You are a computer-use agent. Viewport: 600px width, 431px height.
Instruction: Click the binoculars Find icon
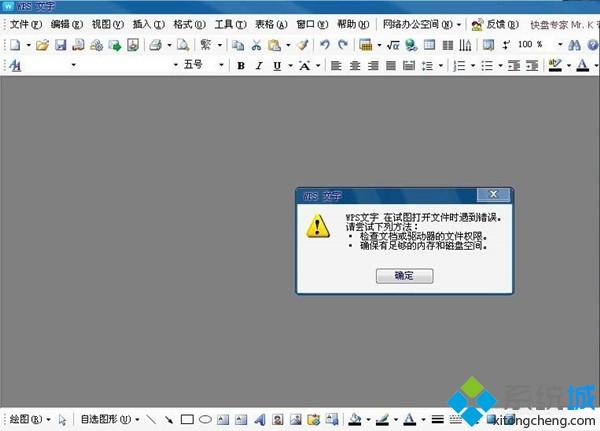(574, 45)
